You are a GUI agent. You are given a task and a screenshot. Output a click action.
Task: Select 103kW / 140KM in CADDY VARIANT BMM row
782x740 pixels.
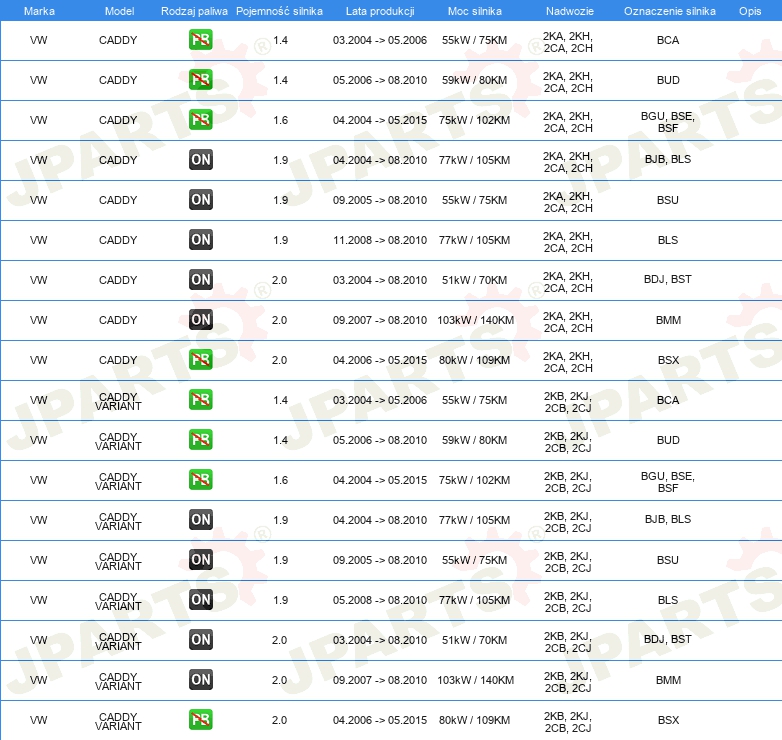(475, 680)
